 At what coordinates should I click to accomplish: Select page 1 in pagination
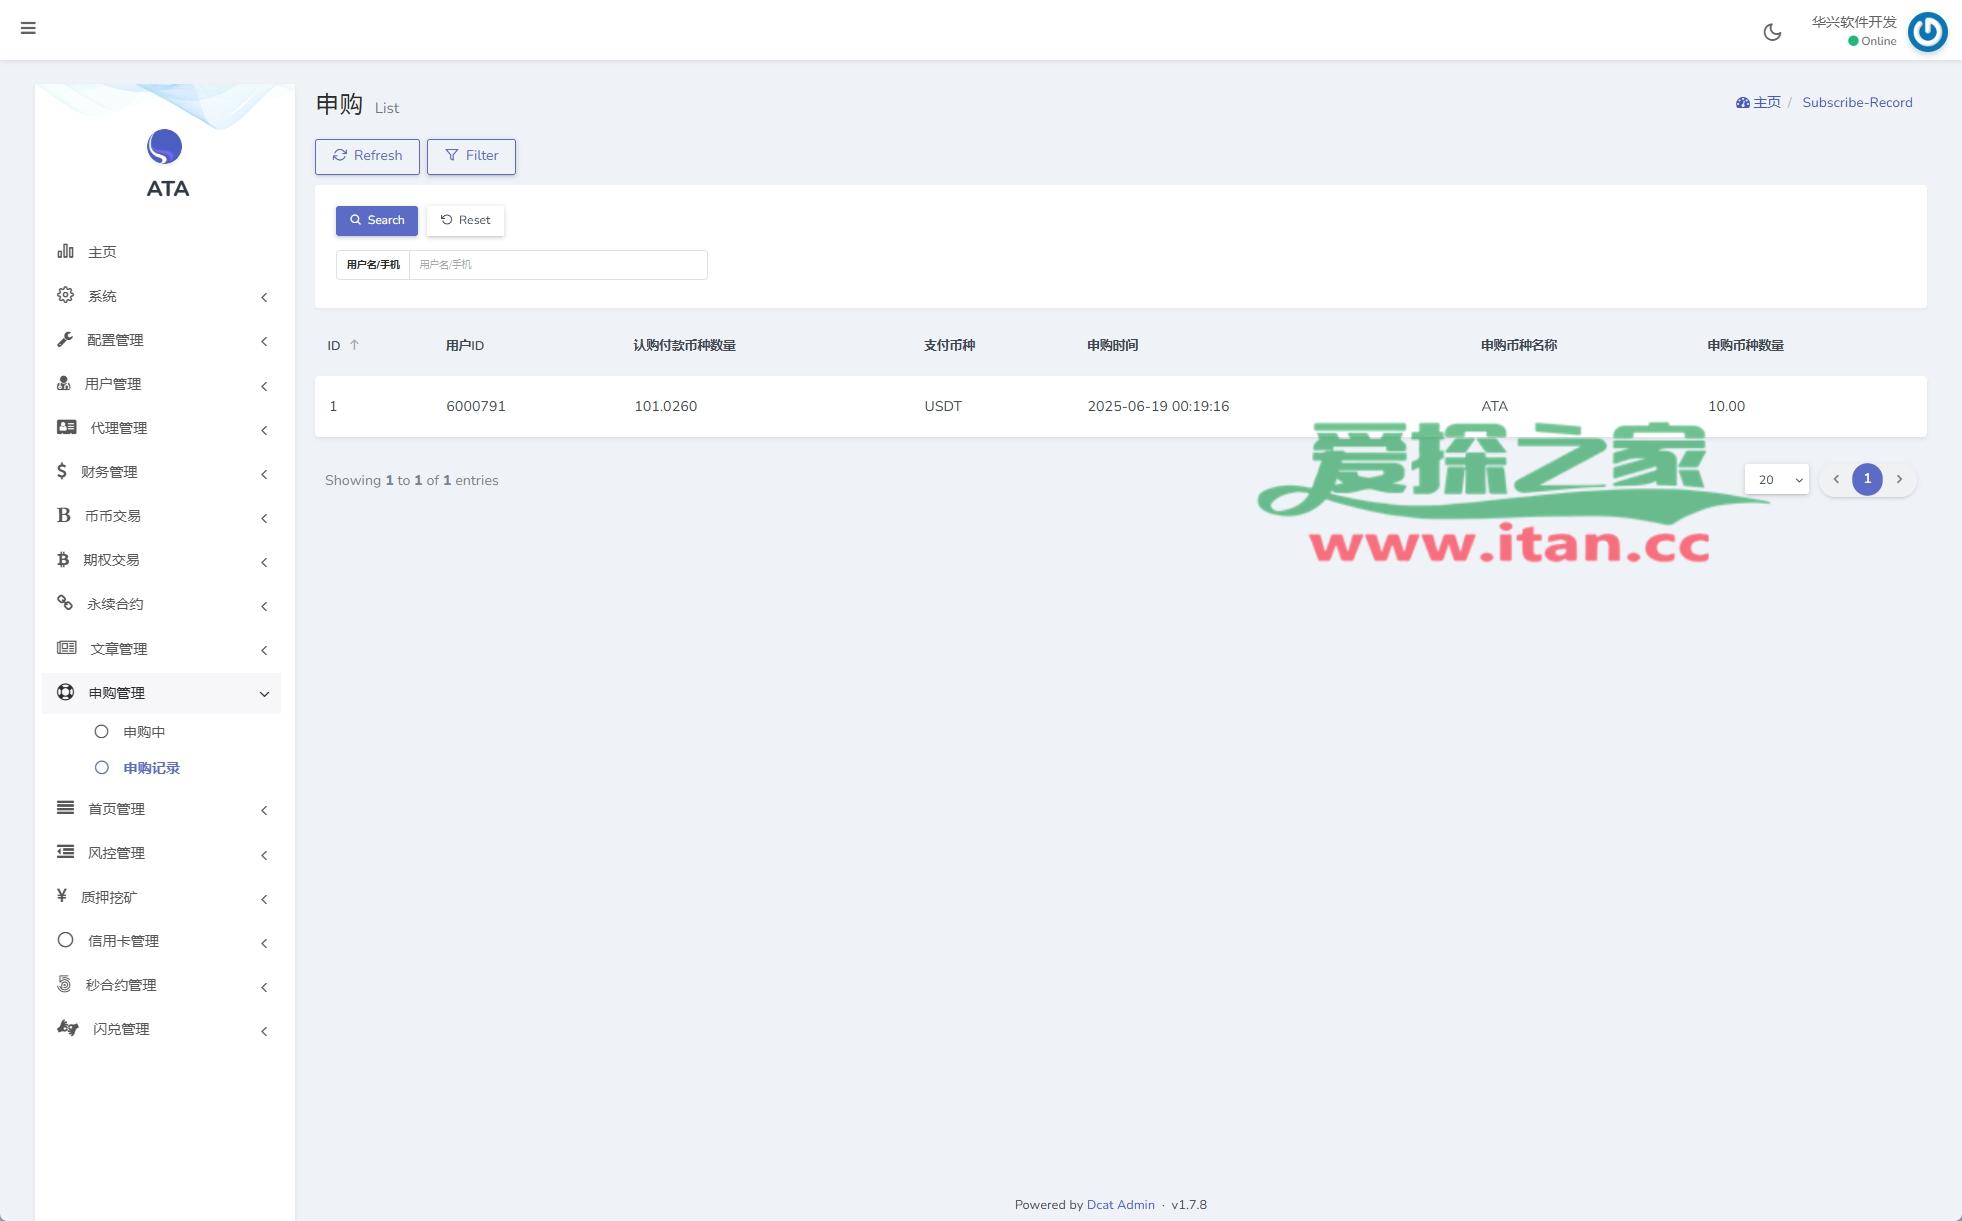(1867, 480)
